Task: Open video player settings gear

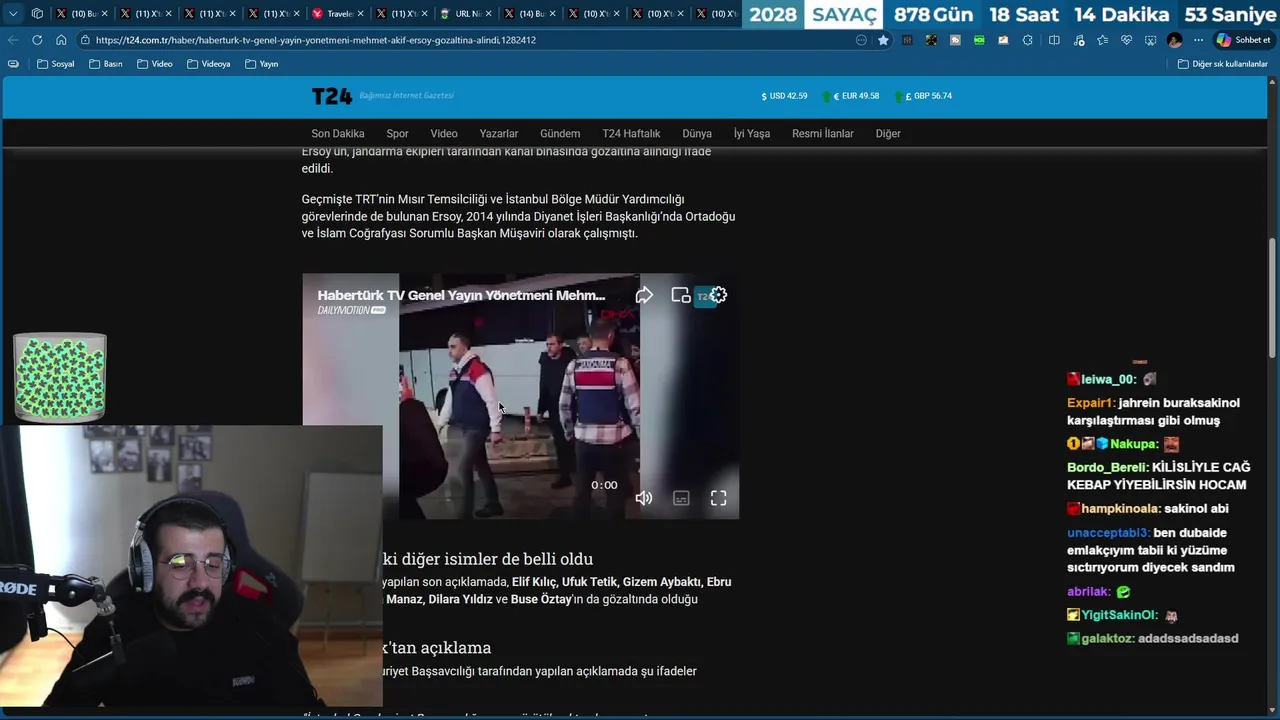Action: pyautogui.click(x=718, y=295)
